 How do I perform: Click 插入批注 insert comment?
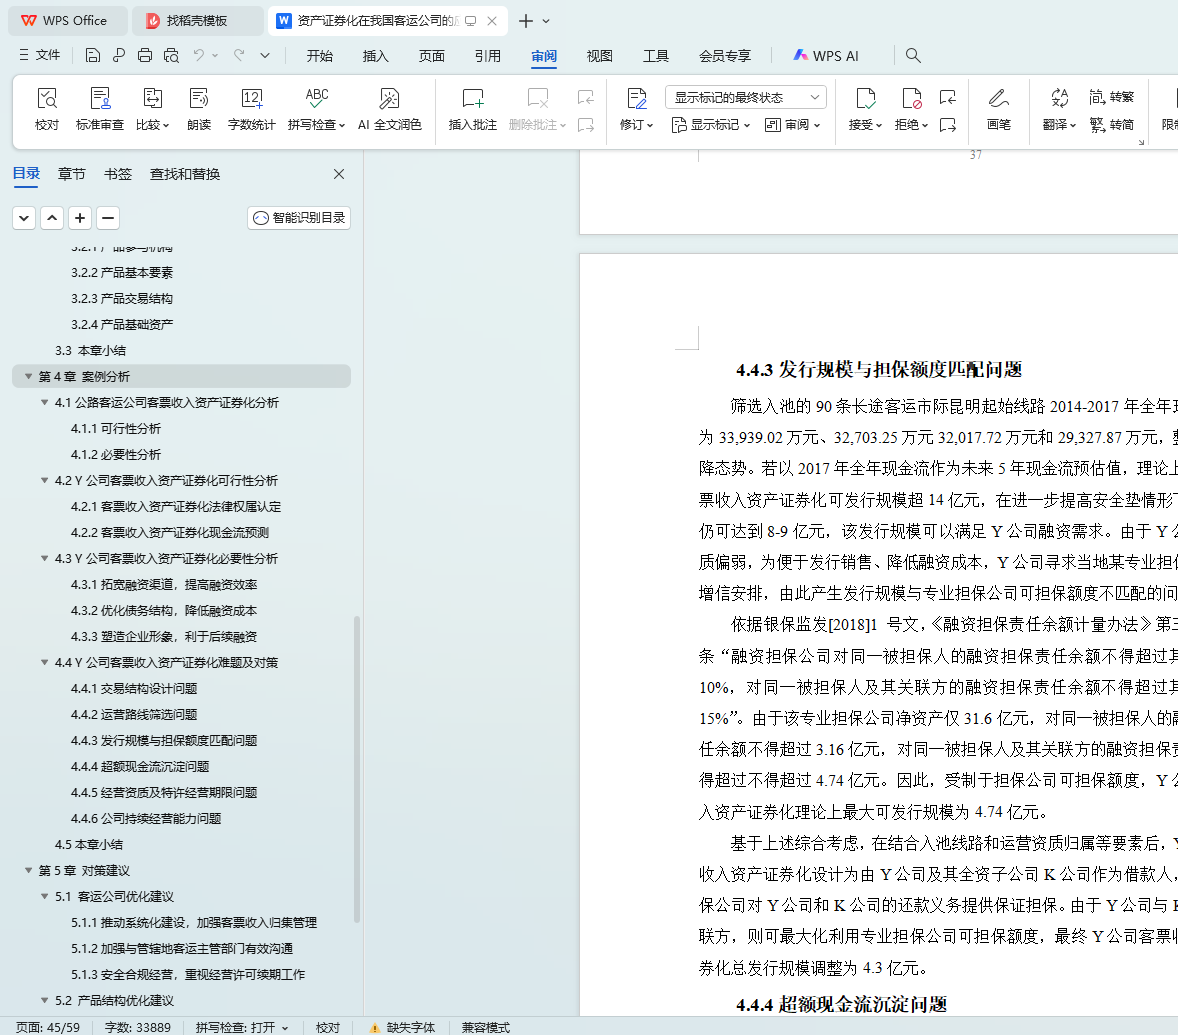click(473, 108)
